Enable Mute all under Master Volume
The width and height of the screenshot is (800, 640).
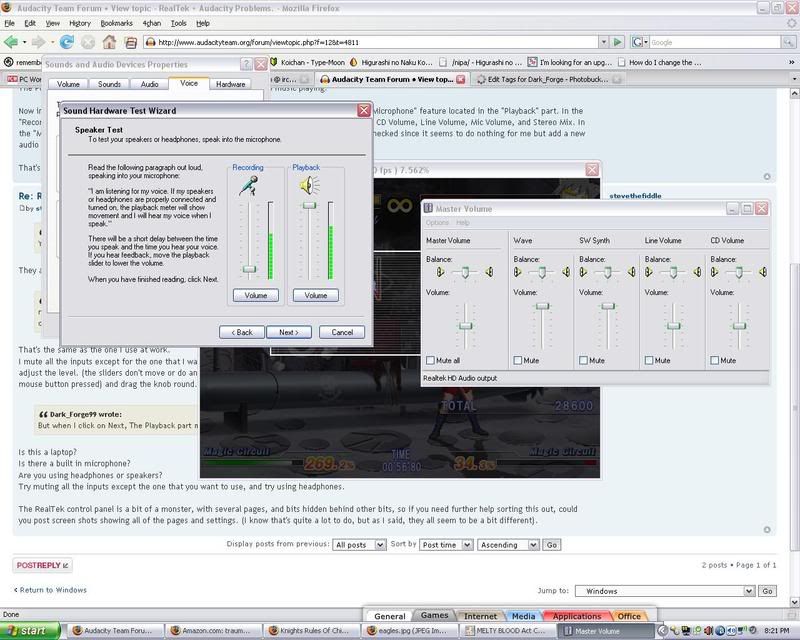coord(431,360)
